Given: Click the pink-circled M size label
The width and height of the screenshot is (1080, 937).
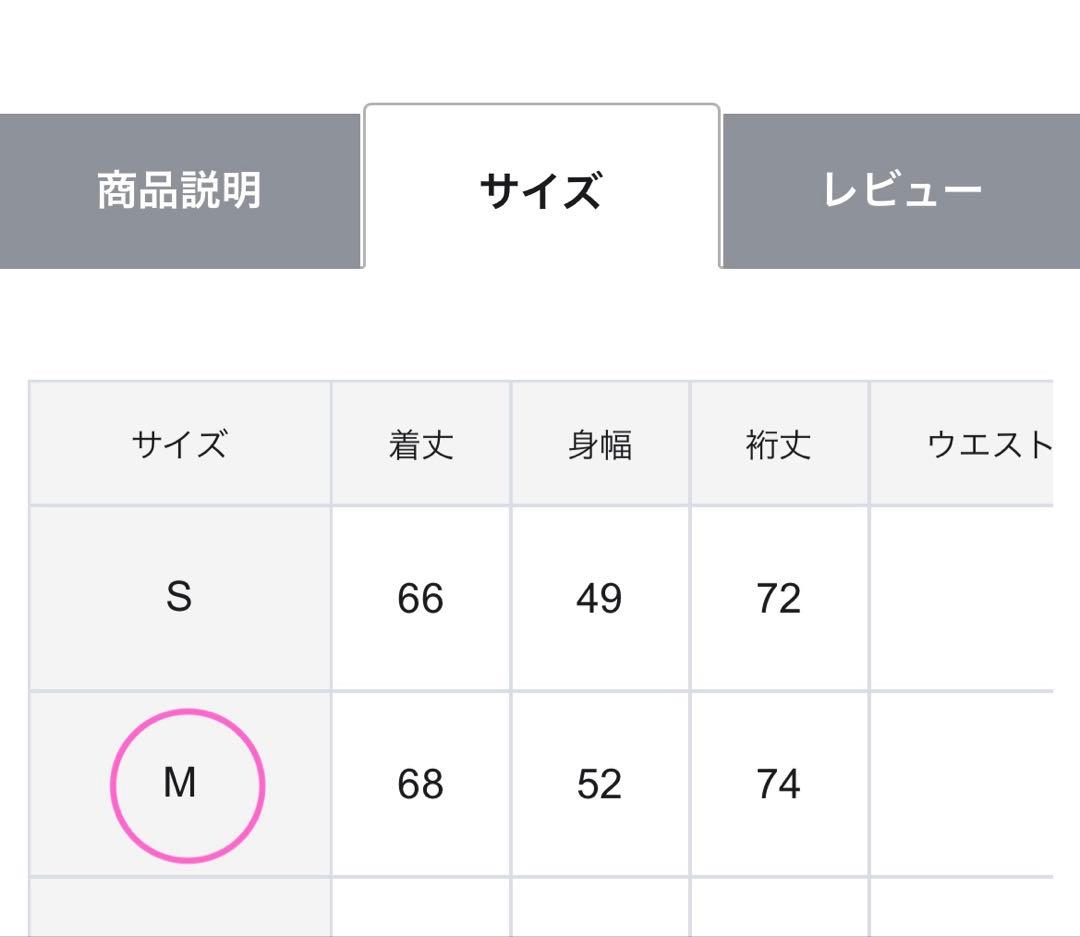Looking at the screenshot, I should 180,784.
